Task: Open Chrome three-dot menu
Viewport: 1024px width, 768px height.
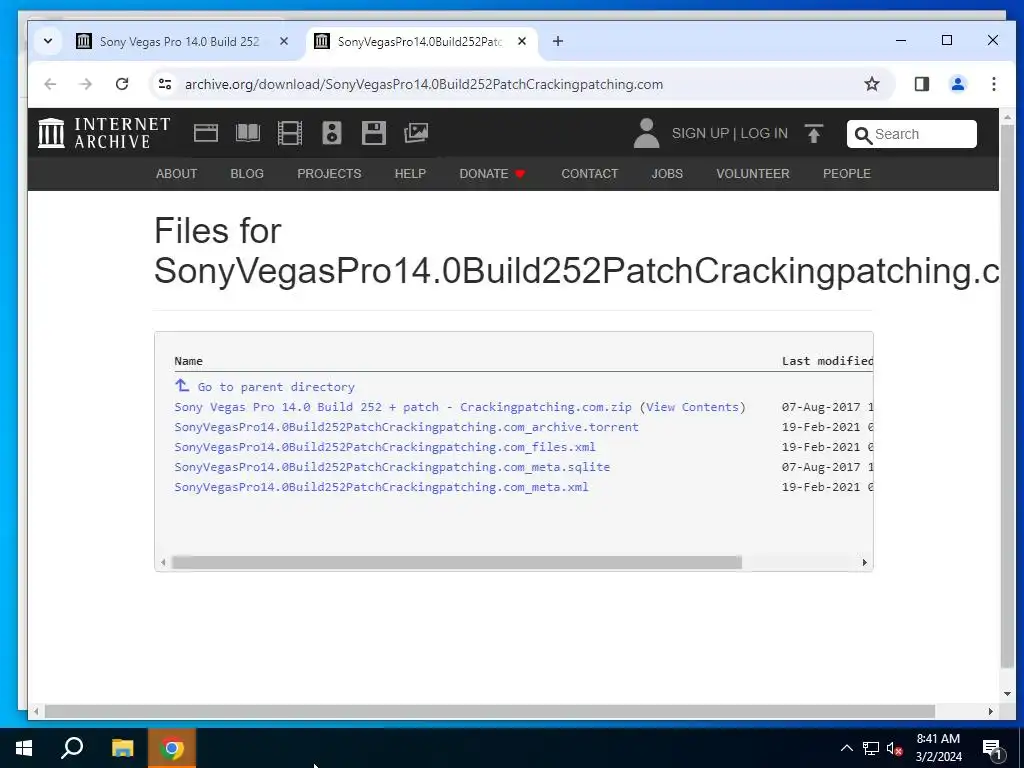Action: coord(993,84)
